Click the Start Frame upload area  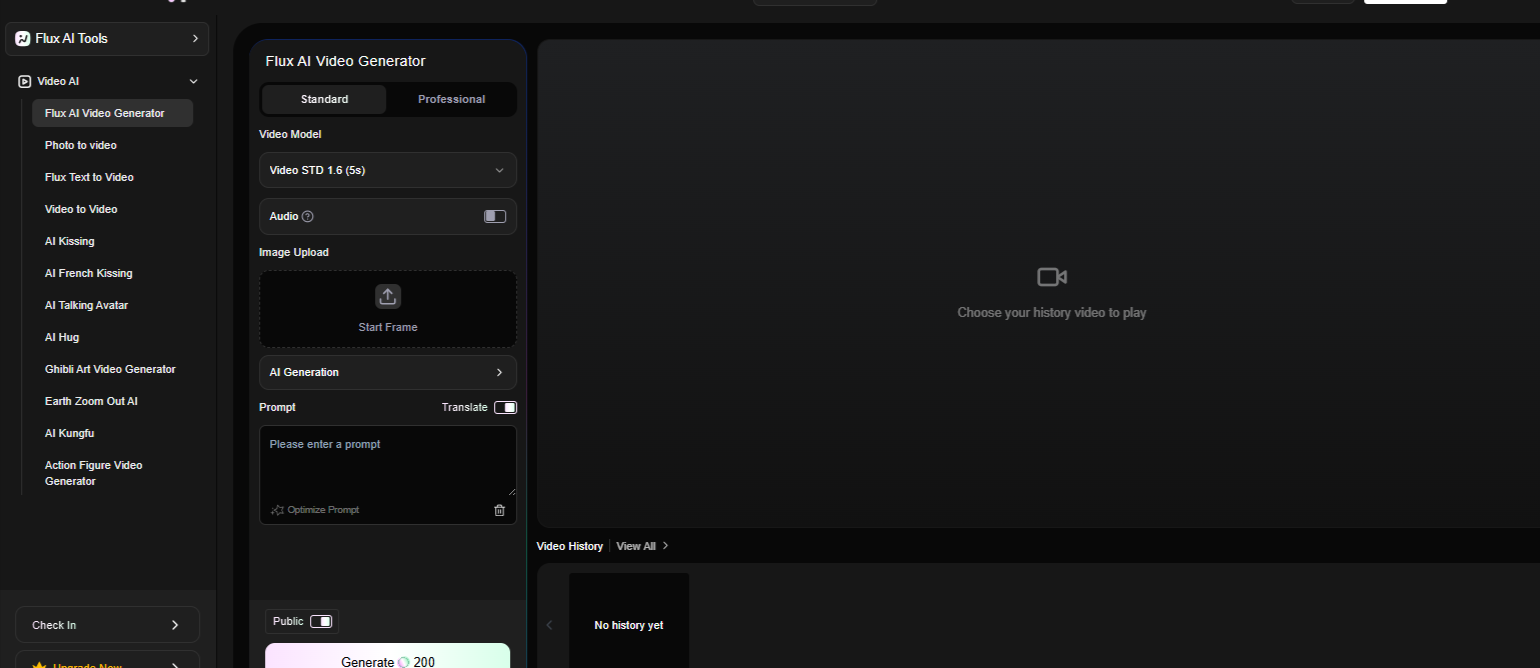coord(388,309)
